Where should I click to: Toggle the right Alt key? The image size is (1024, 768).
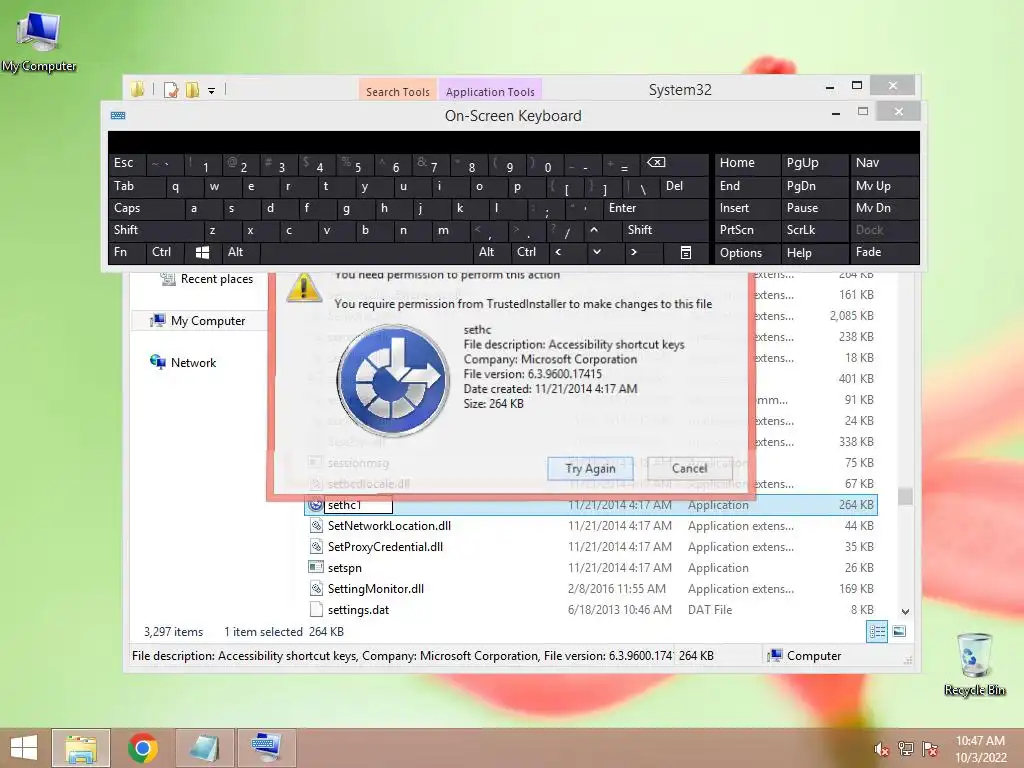pos(492,252)
